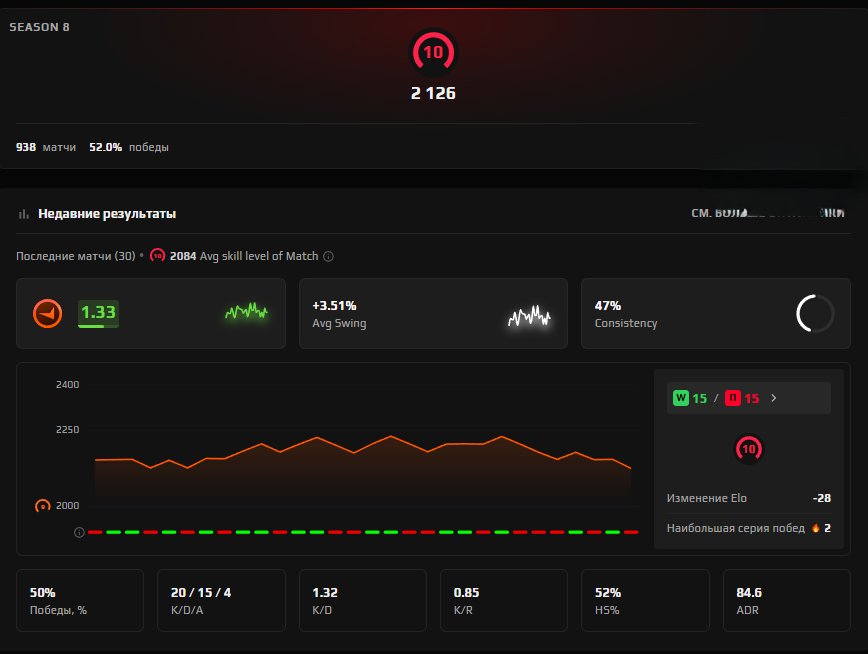Click the 2400 axis label on chart

(68, 384)
